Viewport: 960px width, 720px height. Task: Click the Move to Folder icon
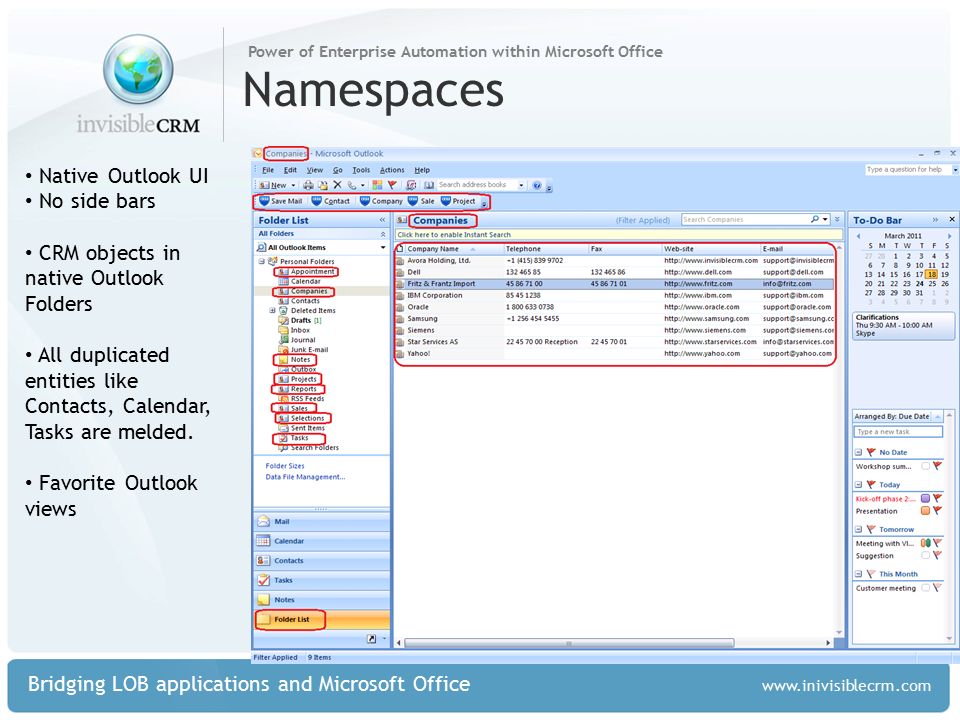coord(323,185)
